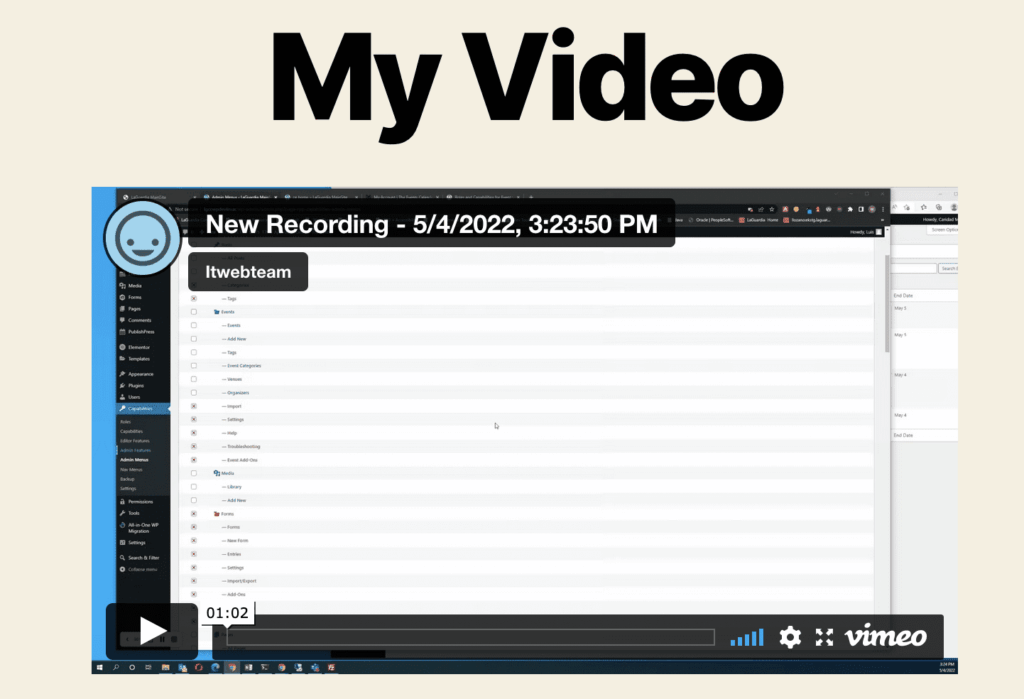The height and width of the screenshot is (699, 1024).
Task: Toggle the Library checkbox
Action: pos(193,487)
